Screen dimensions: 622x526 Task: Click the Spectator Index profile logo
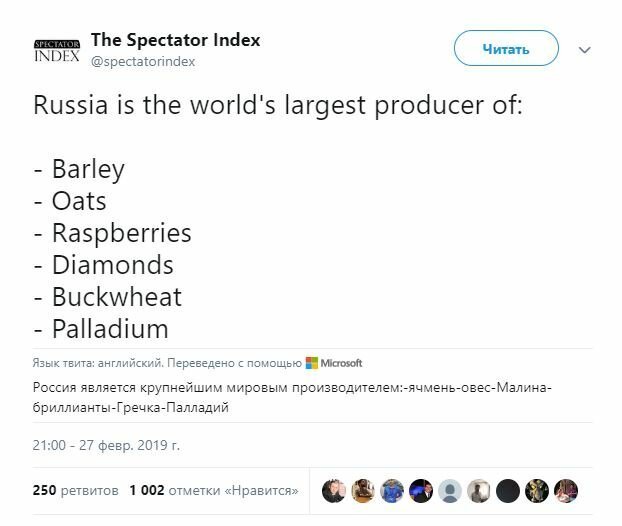(x=57, y=50)
